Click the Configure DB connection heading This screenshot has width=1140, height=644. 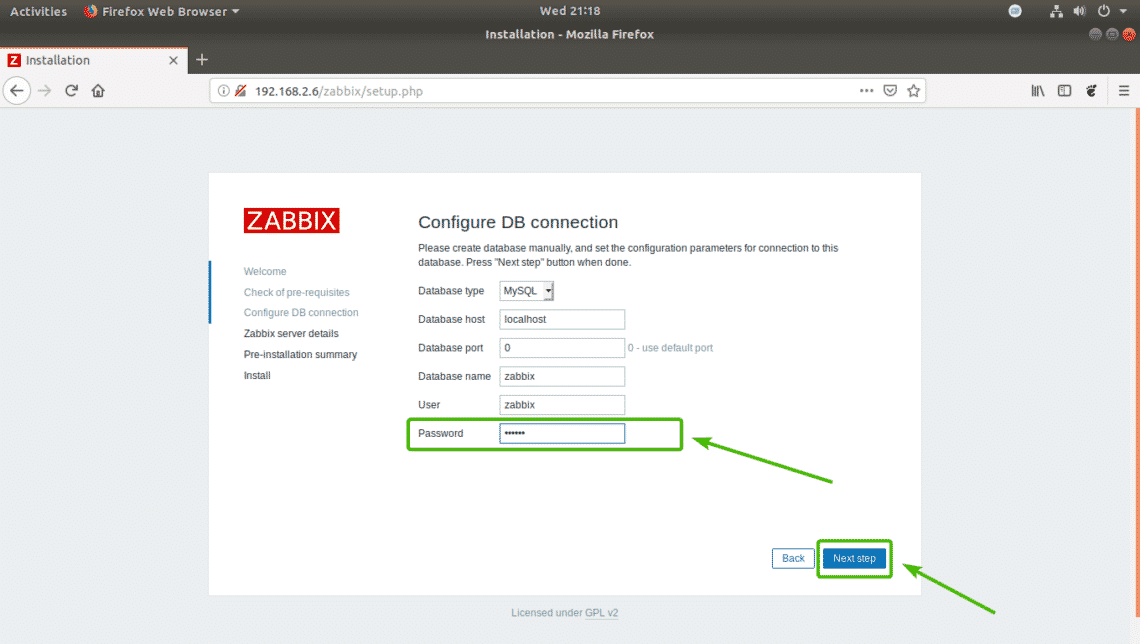[518, 222]
